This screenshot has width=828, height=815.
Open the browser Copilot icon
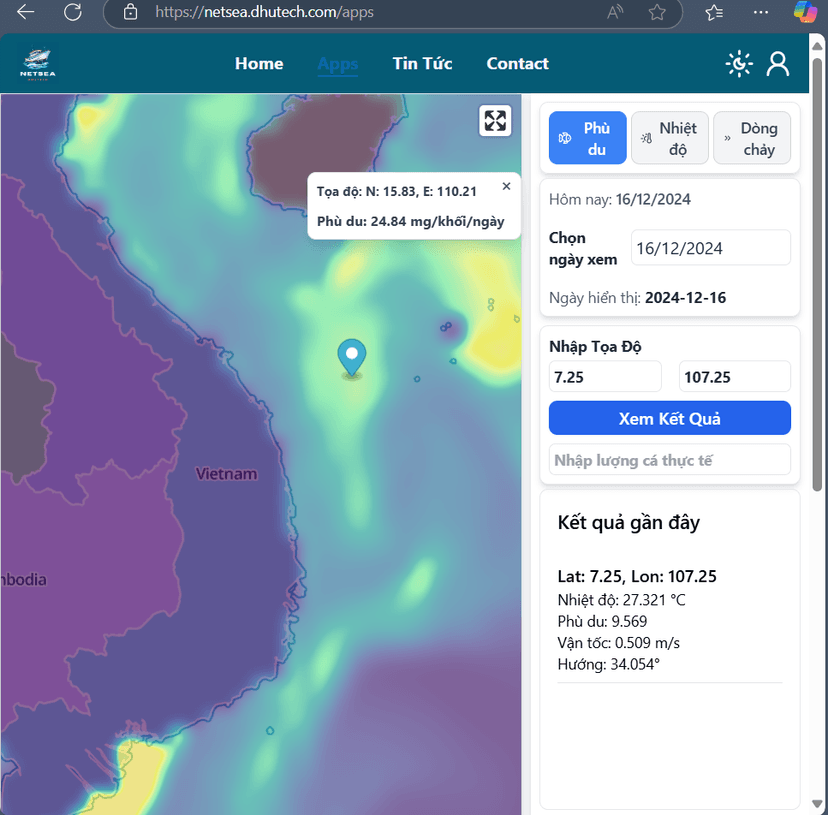tap(805, 12)
